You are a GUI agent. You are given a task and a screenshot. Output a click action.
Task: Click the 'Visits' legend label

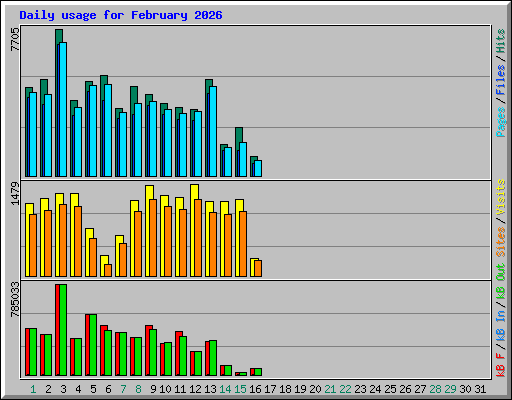tap(501, 197)
